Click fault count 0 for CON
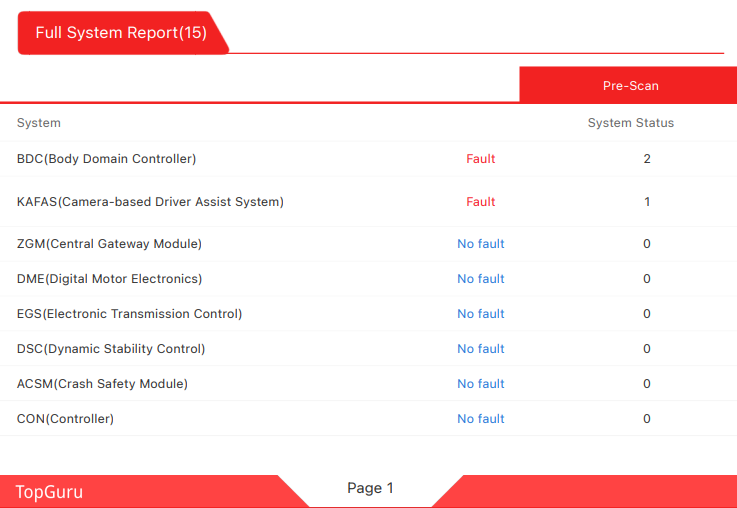This screenshot has height=508, width=737. (647, 419)
